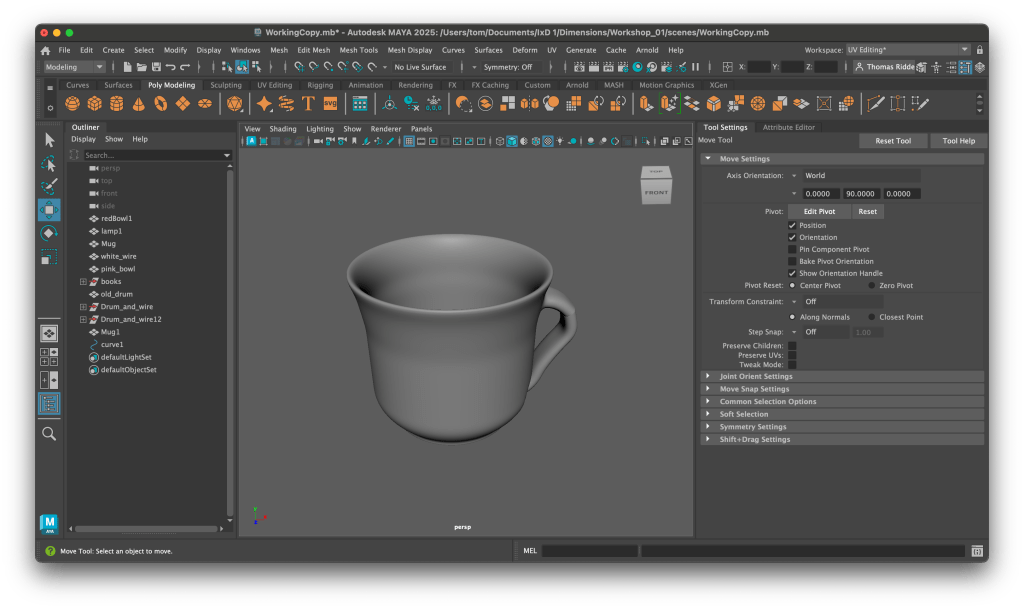The width and height of the screenshot is (1024, 609).
Task: Select the polygon sphere shelf icon
Action: [x=73, y=104]
